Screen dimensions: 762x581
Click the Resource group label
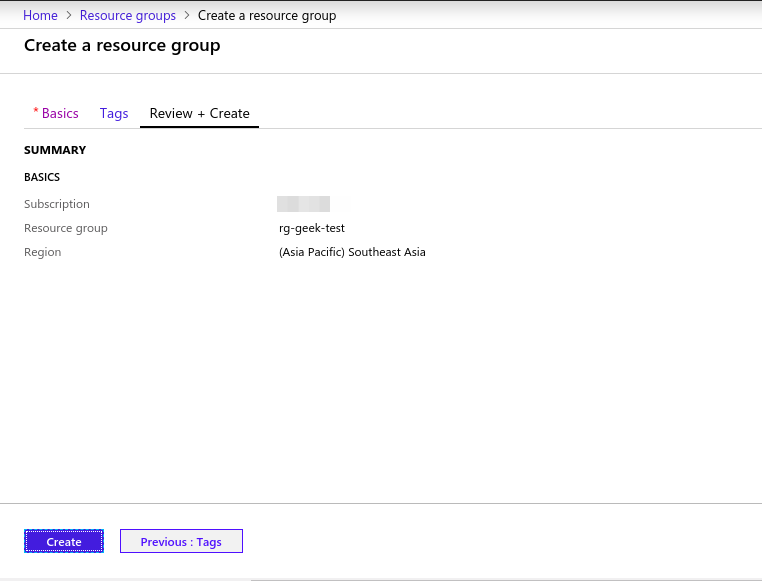point(66,228)
